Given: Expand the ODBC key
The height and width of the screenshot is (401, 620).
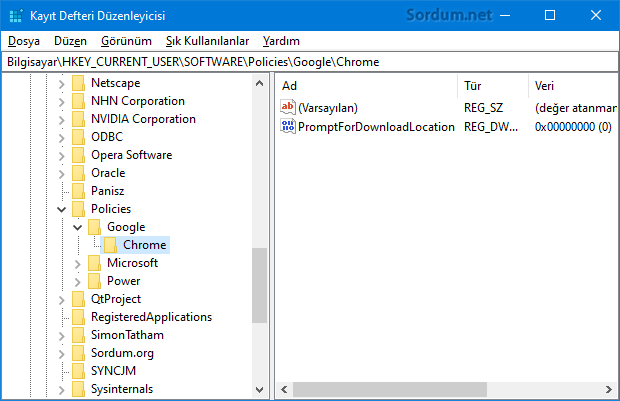Looking at the screenshot, I should point(61,138).
